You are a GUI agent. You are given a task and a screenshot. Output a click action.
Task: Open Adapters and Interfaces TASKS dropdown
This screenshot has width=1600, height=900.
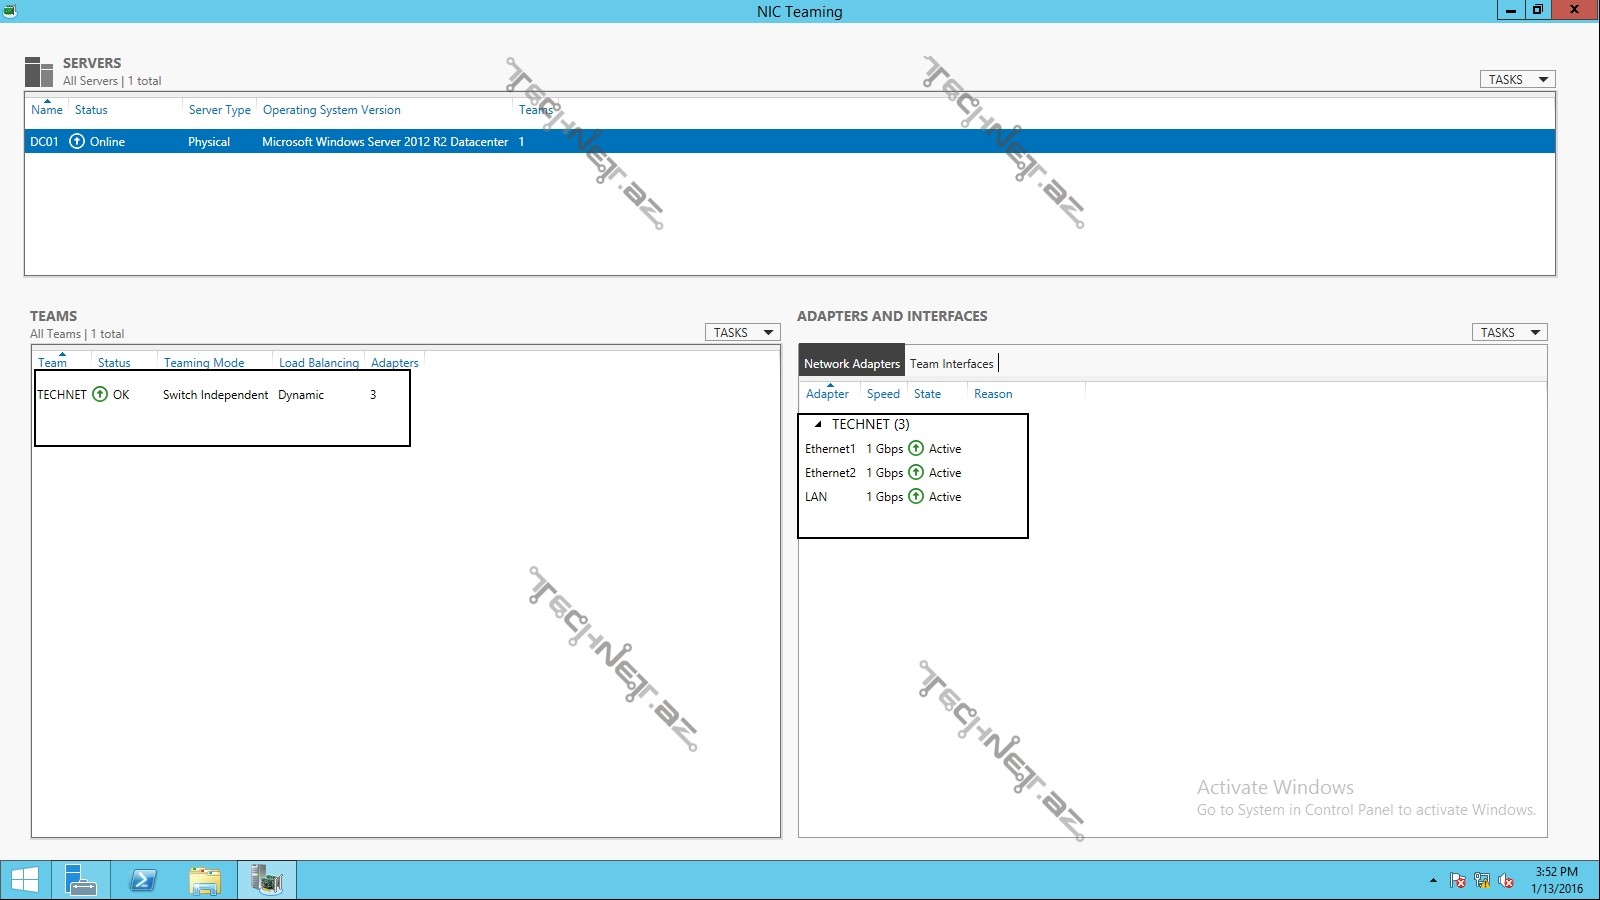coord(1509,333)
